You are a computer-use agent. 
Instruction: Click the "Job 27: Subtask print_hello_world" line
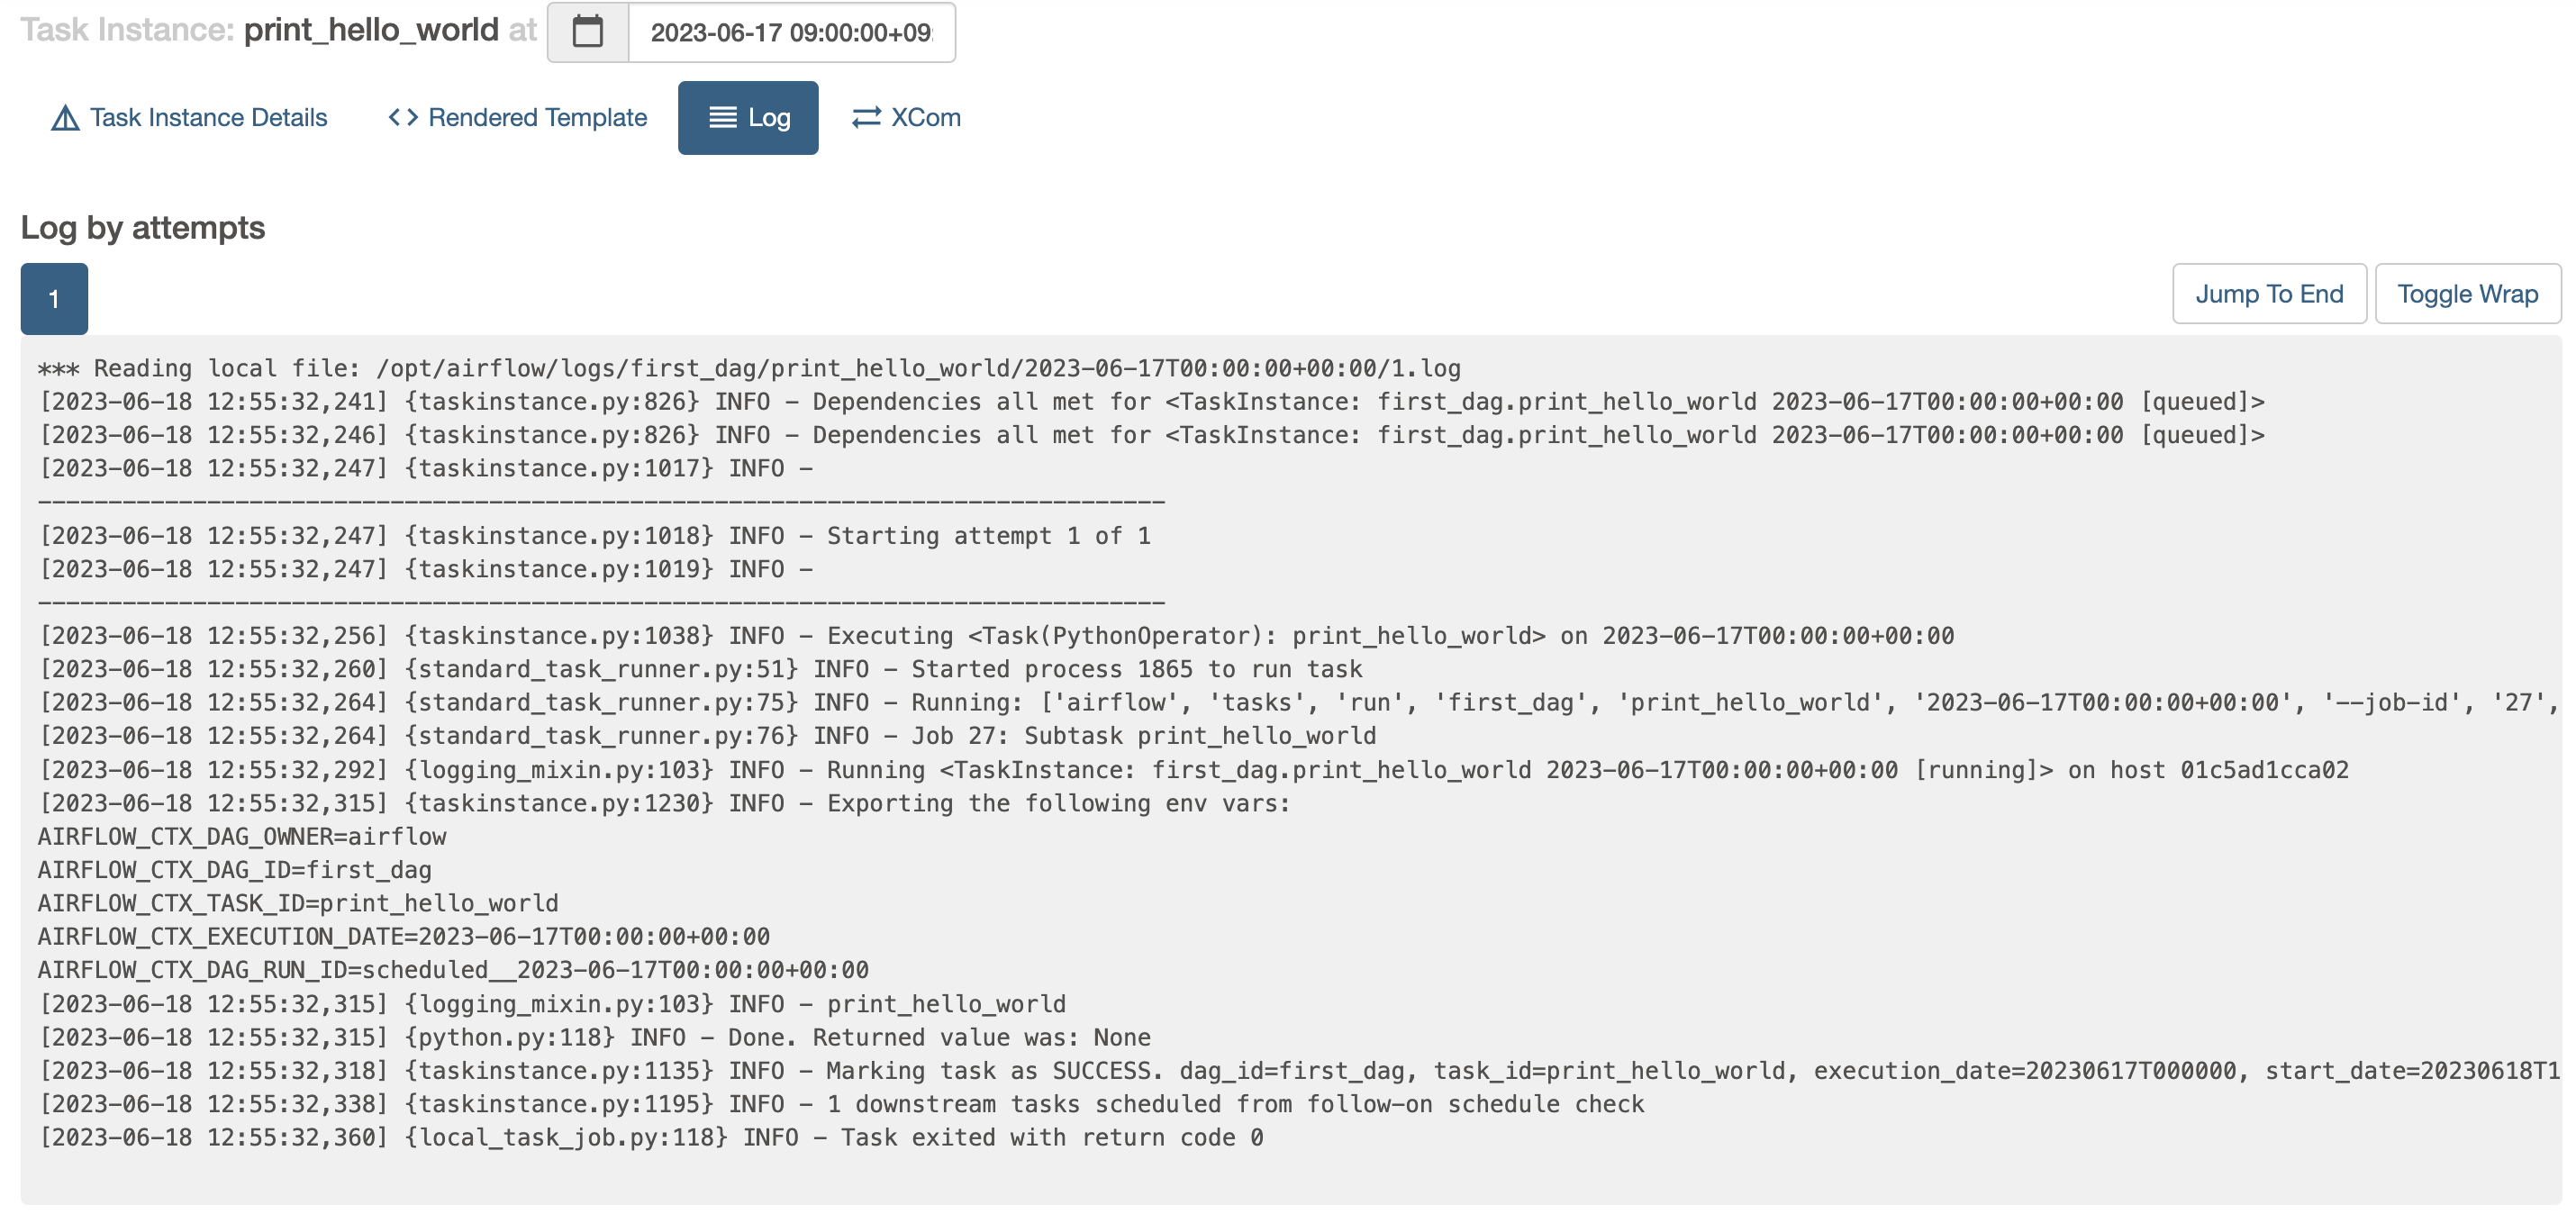707,736
